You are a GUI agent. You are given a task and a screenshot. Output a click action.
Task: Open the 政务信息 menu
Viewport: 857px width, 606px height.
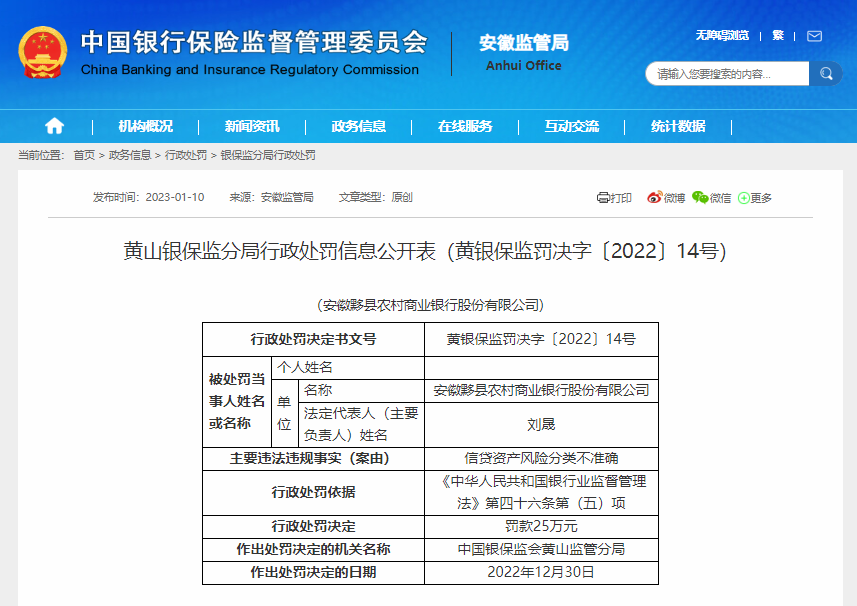(359, 126)
